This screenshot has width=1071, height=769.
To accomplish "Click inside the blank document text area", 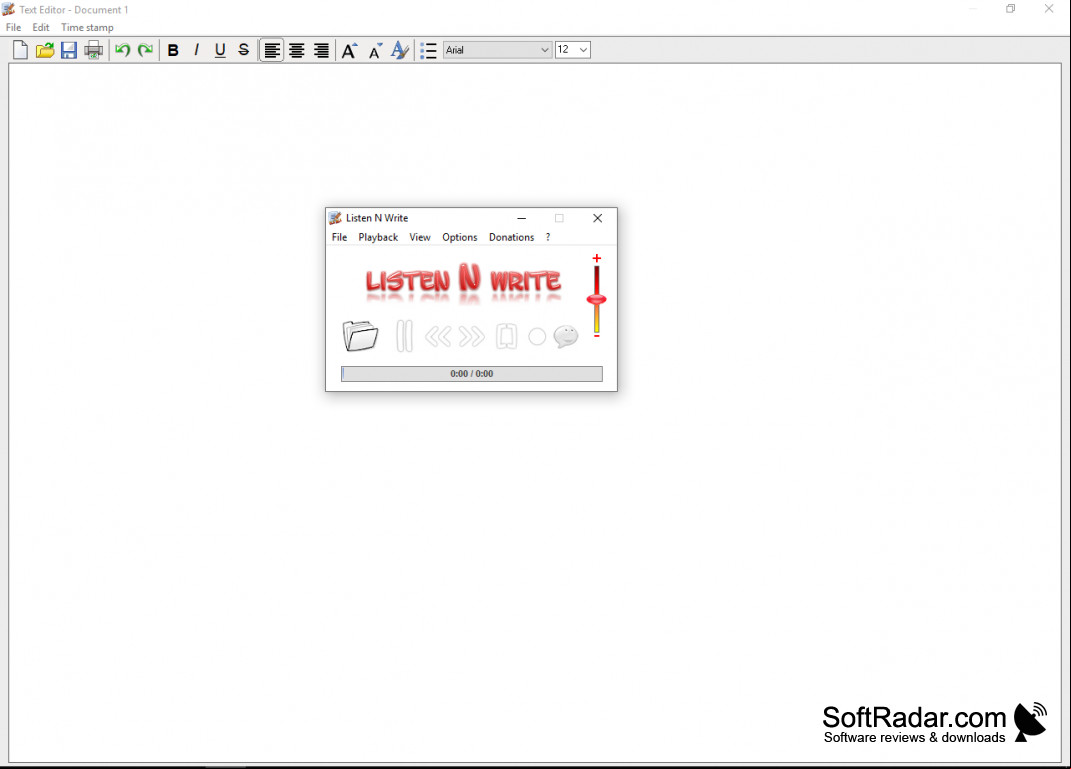I will point(535,413).
